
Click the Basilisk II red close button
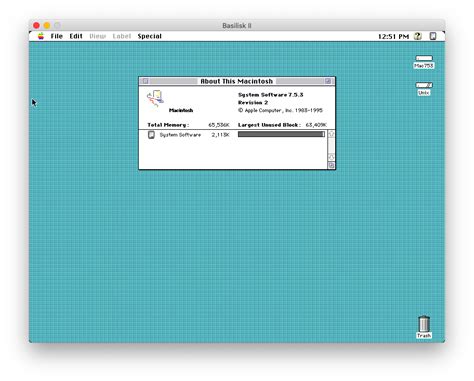37,25
